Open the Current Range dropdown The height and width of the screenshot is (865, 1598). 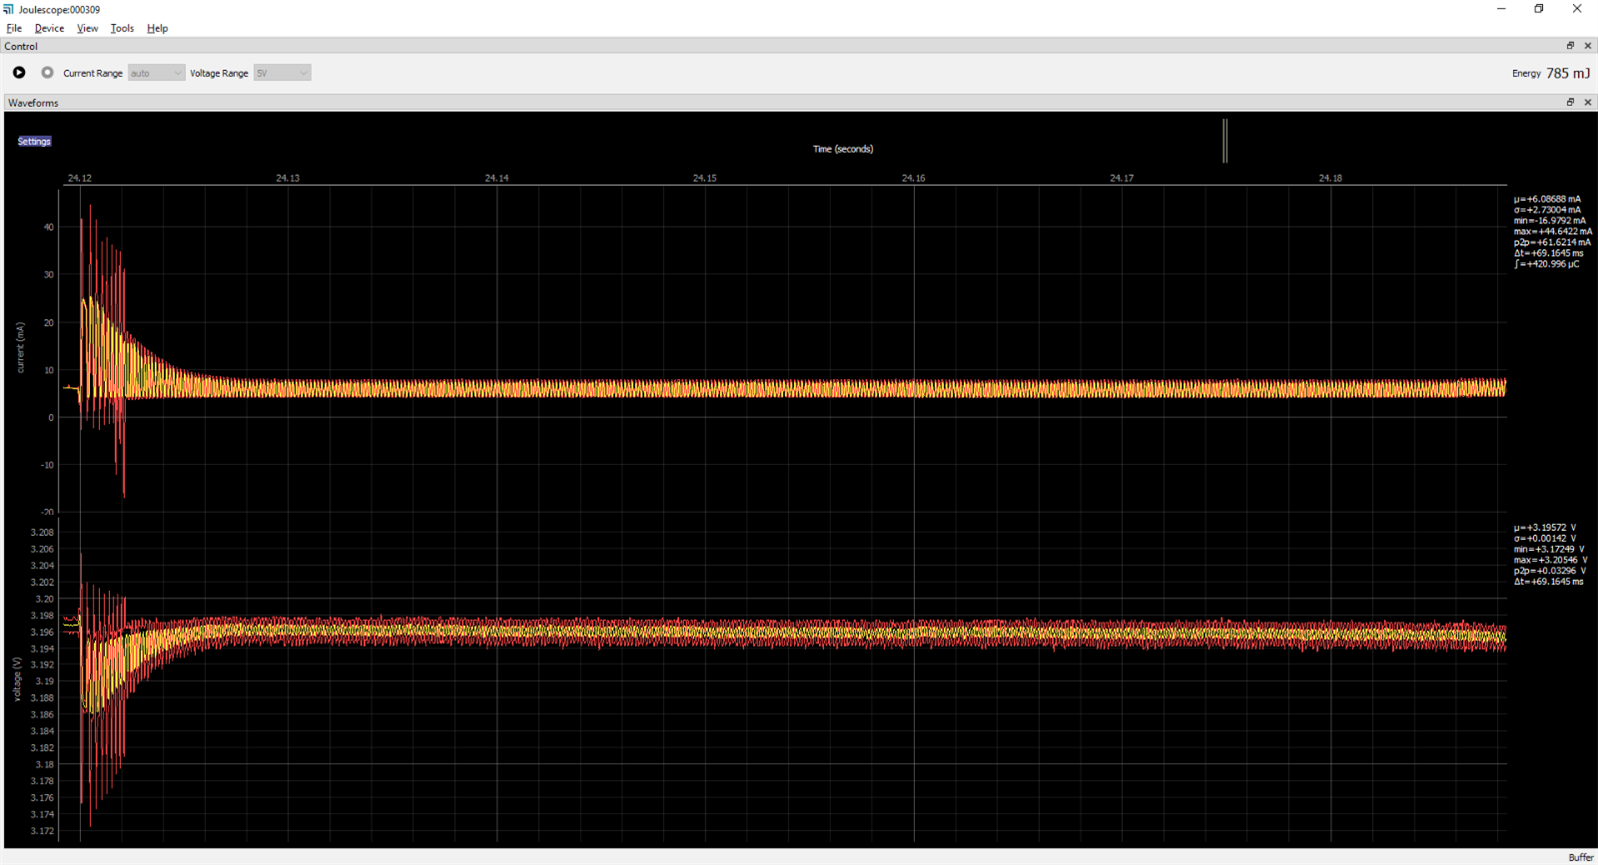point(156,73)
